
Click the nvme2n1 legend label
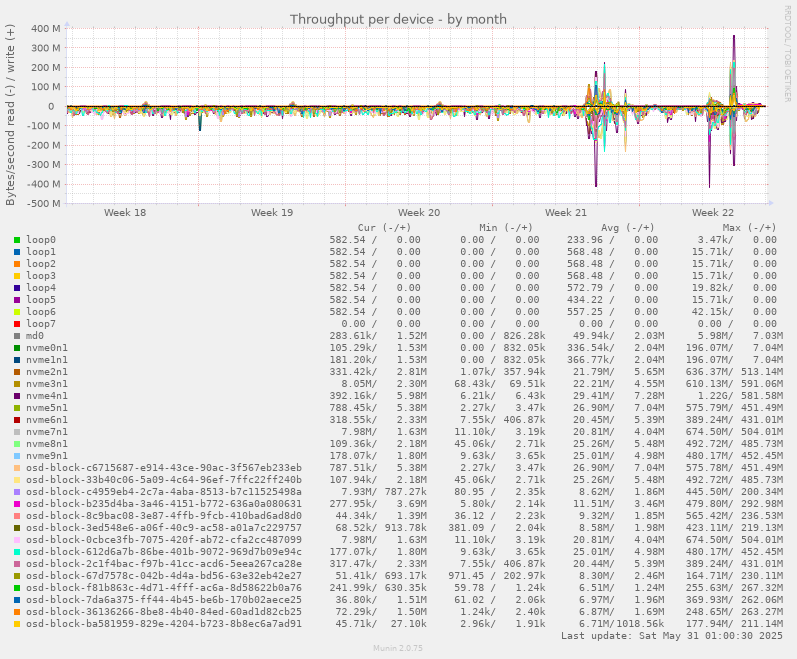tap(47, 372)
